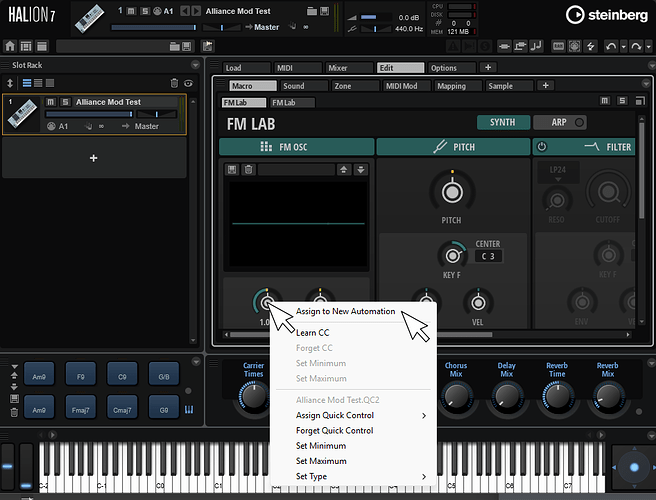The height and width of the screenshot is (500, 656).
Task: Click the trash icon left of pads
Action: (14, 413)
